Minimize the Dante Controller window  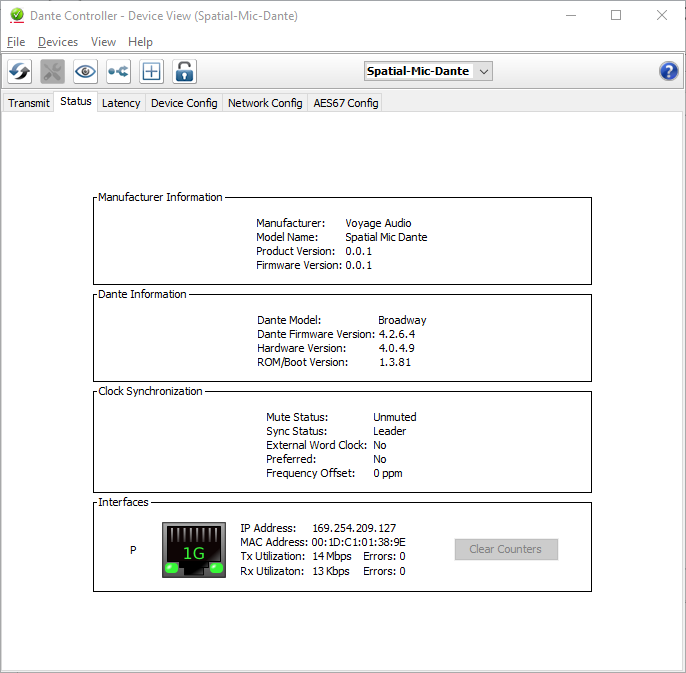tap(570, 15)
